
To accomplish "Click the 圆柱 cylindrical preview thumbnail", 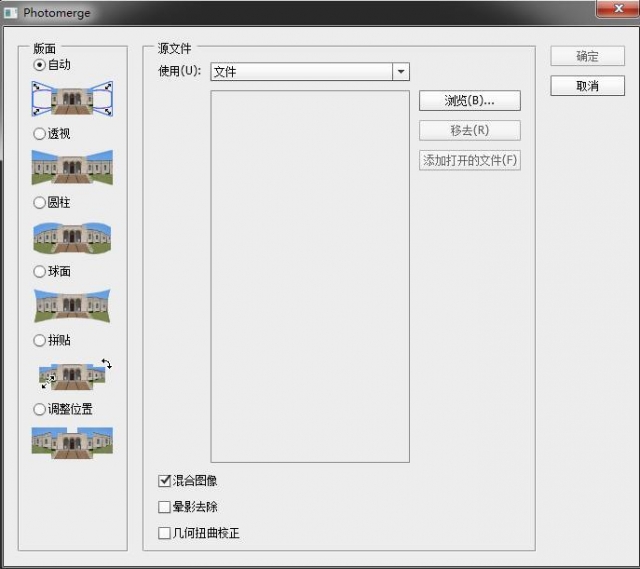I will pos(72,238).
